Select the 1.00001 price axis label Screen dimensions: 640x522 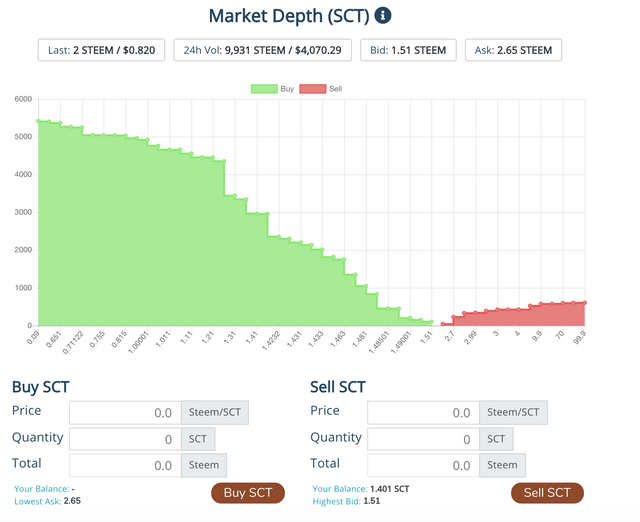point(139,342)
